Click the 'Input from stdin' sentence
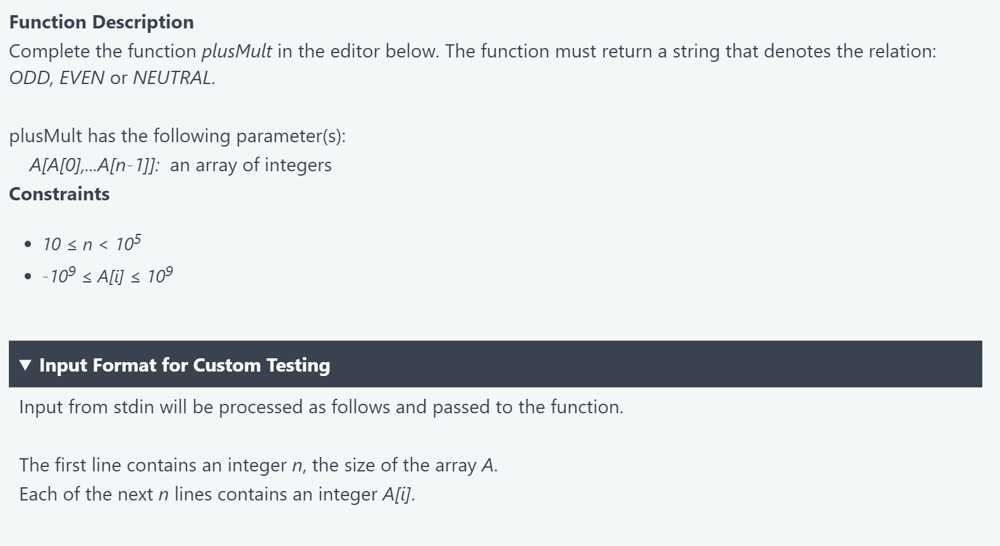The height and width of the screenshot is (546, 1000). coord(321,407)
